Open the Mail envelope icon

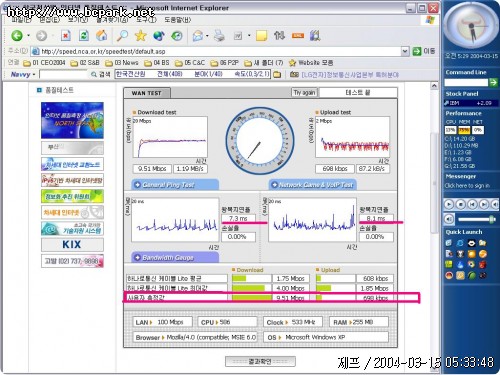[x=198, y=35]
